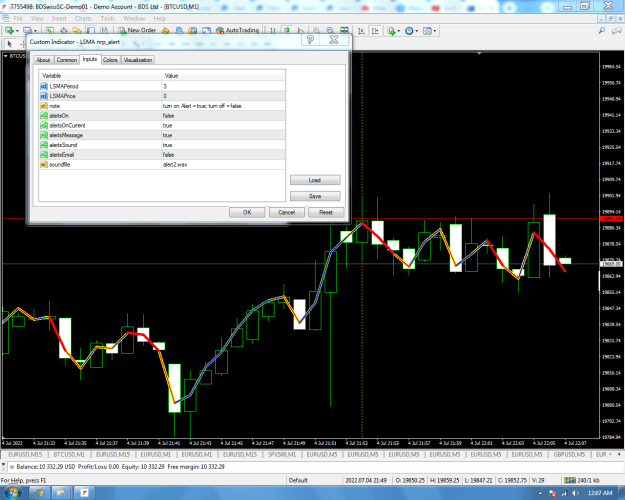
Task: Open the BTCUSD,M1 chart tab
Action: (69, 455)
